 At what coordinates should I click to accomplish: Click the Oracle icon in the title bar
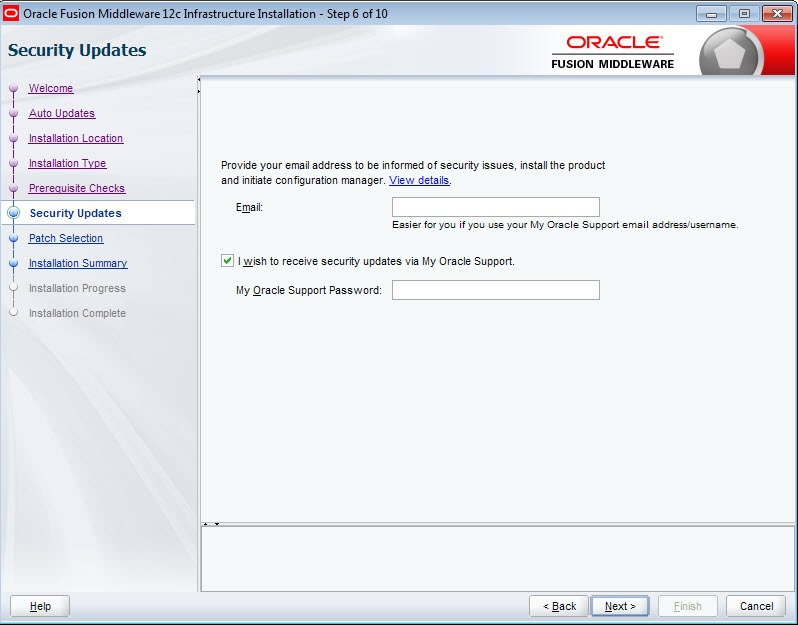[11, 13]
